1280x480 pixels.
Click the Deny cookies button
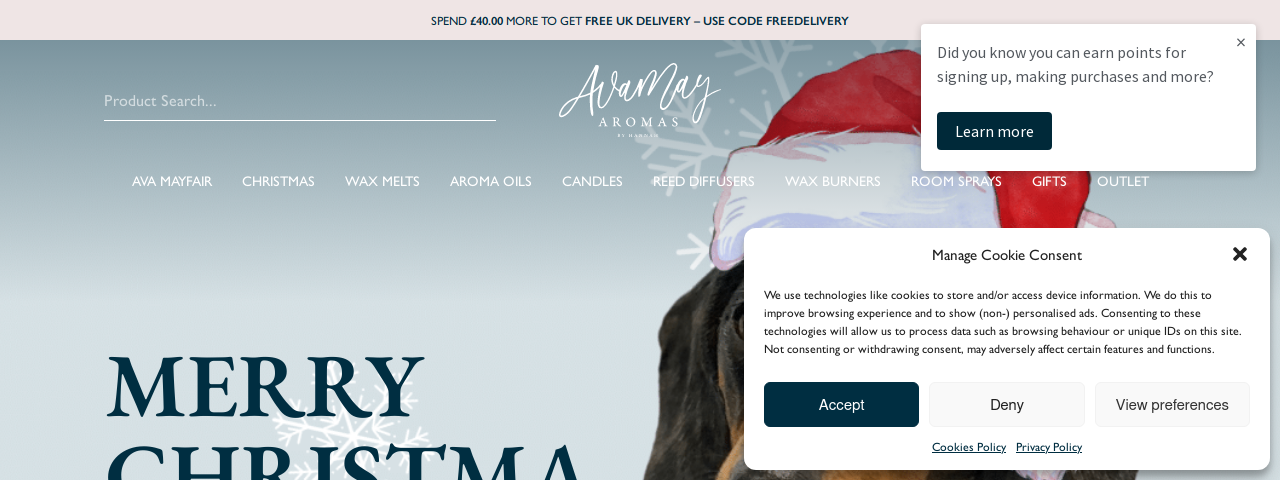(x=1007, y=405)
